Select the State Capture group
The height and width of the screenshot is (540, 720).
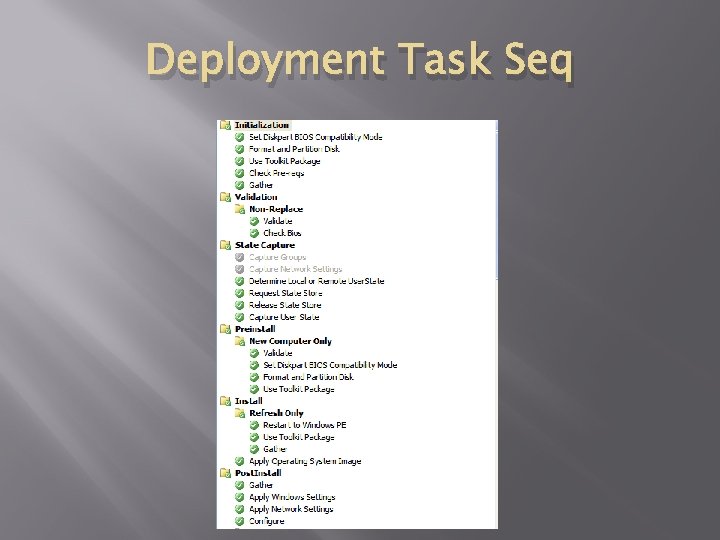pos(265,245)
